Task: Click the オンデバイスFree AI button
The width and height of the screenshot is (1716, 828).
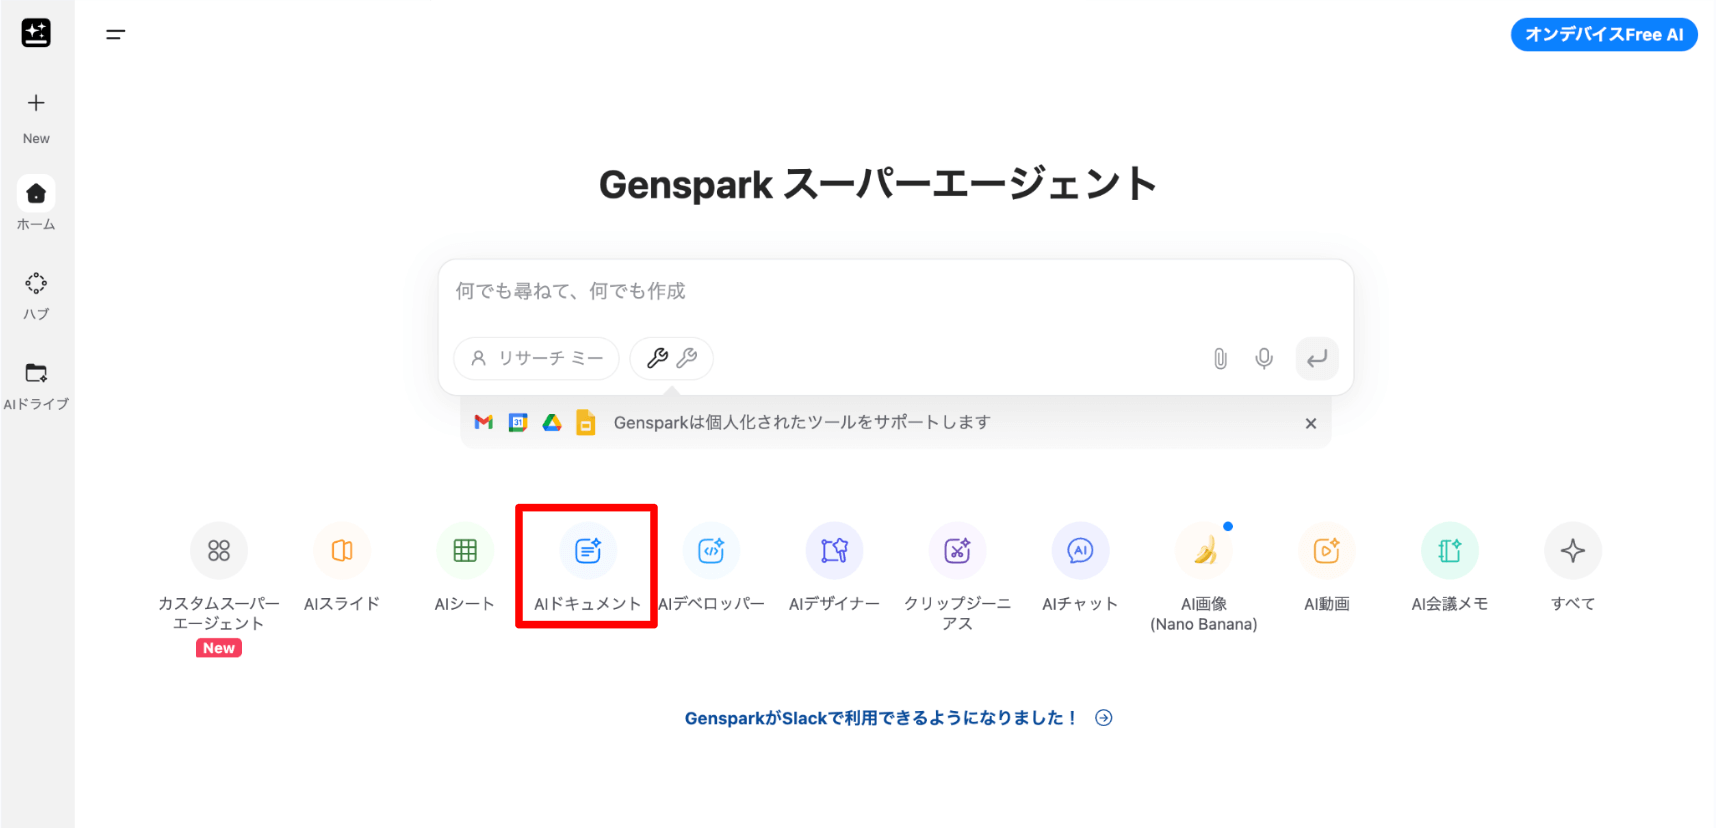Action: pos(1603,34)
